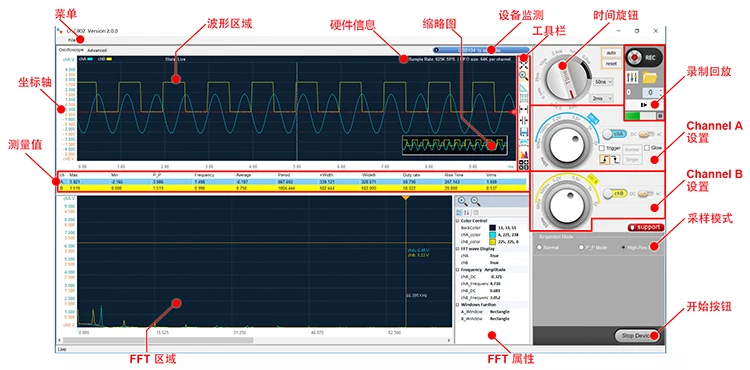Zoom in on the FFT view
Image resolution: width=750 pixels, height=370 pixels.
click(463, 201)
